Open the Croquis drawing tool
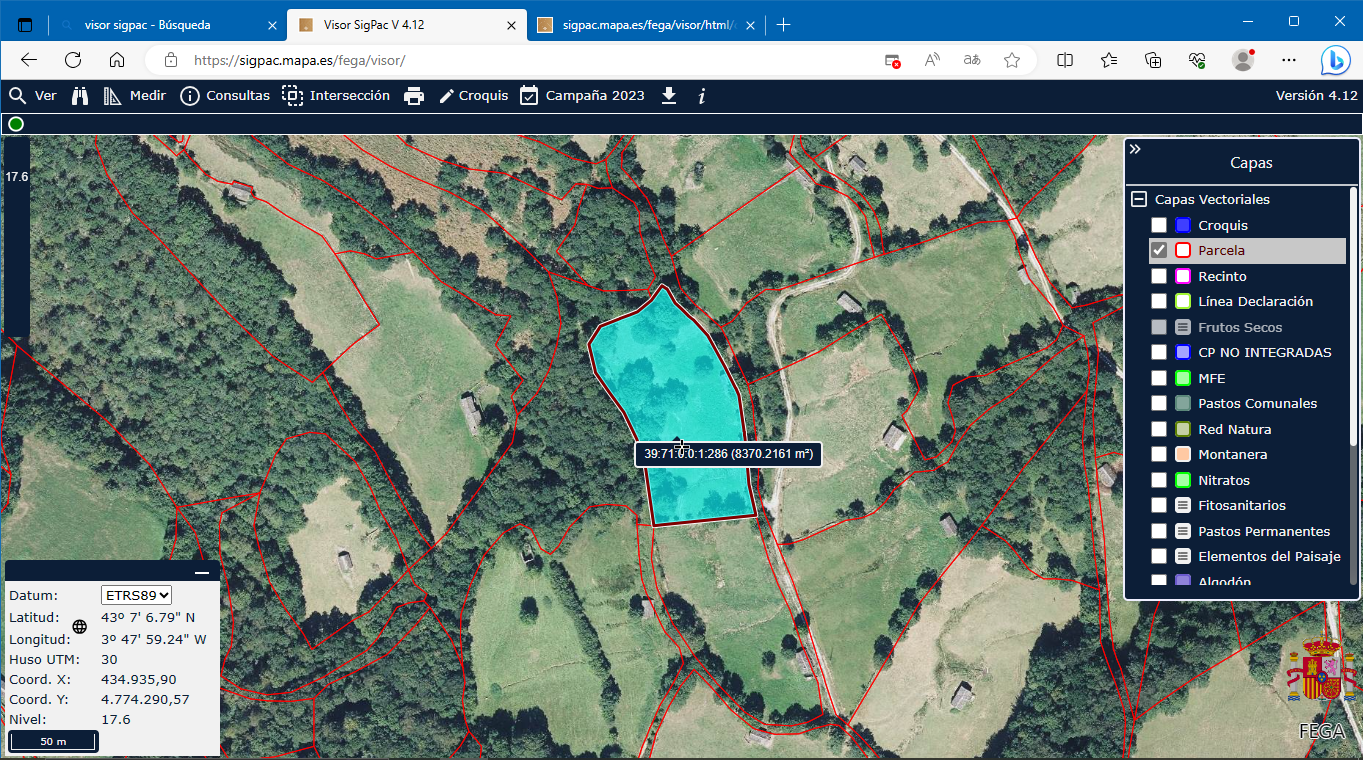This screenshot has width=1363, height=760. pyautogui.click(x=474, y=96)
